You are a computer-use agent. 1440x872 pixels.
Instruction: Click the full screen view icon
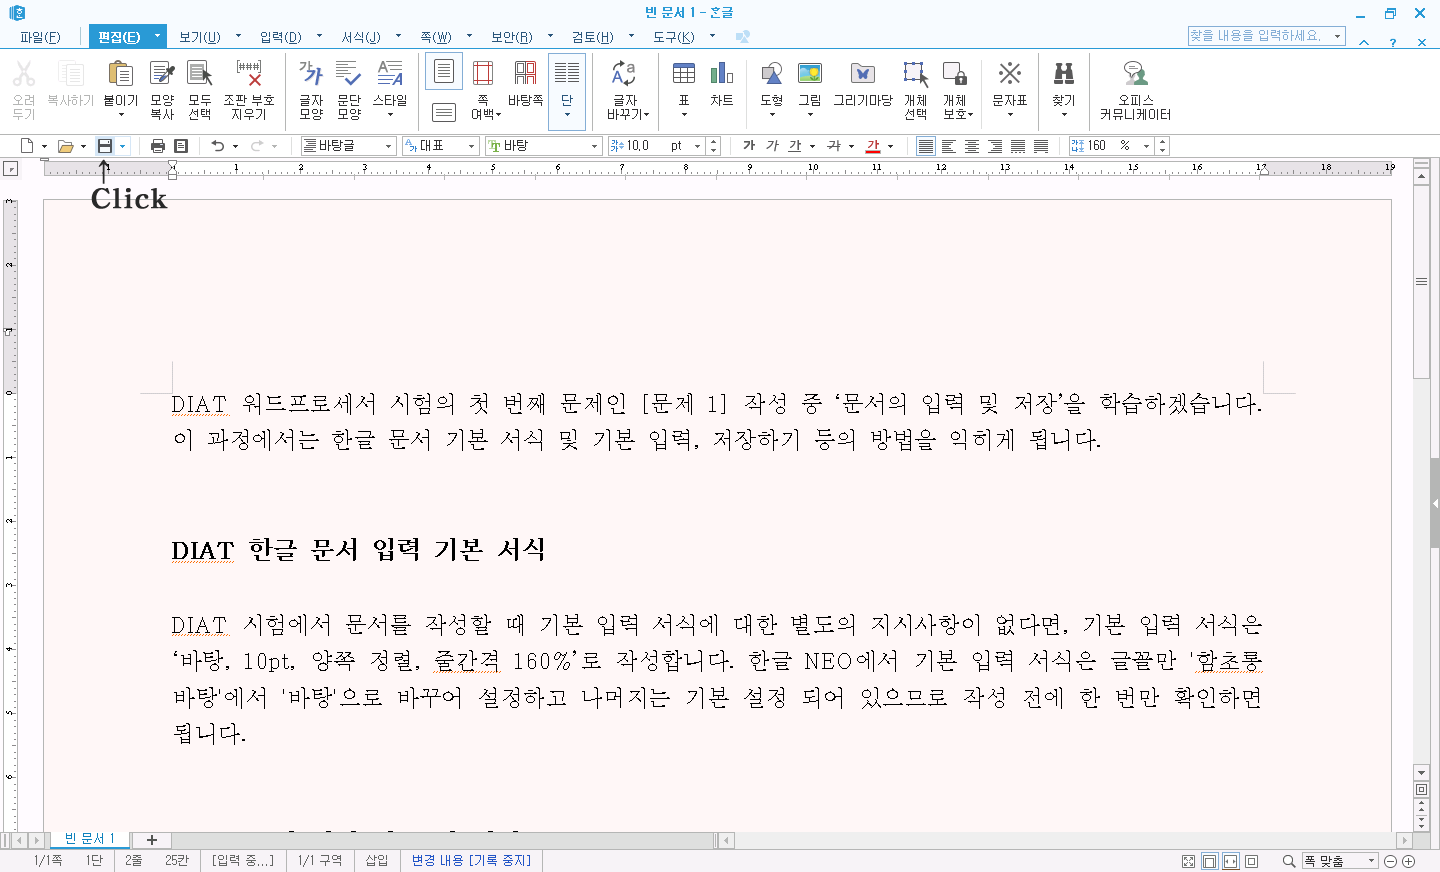click(x=1188, y=861)
